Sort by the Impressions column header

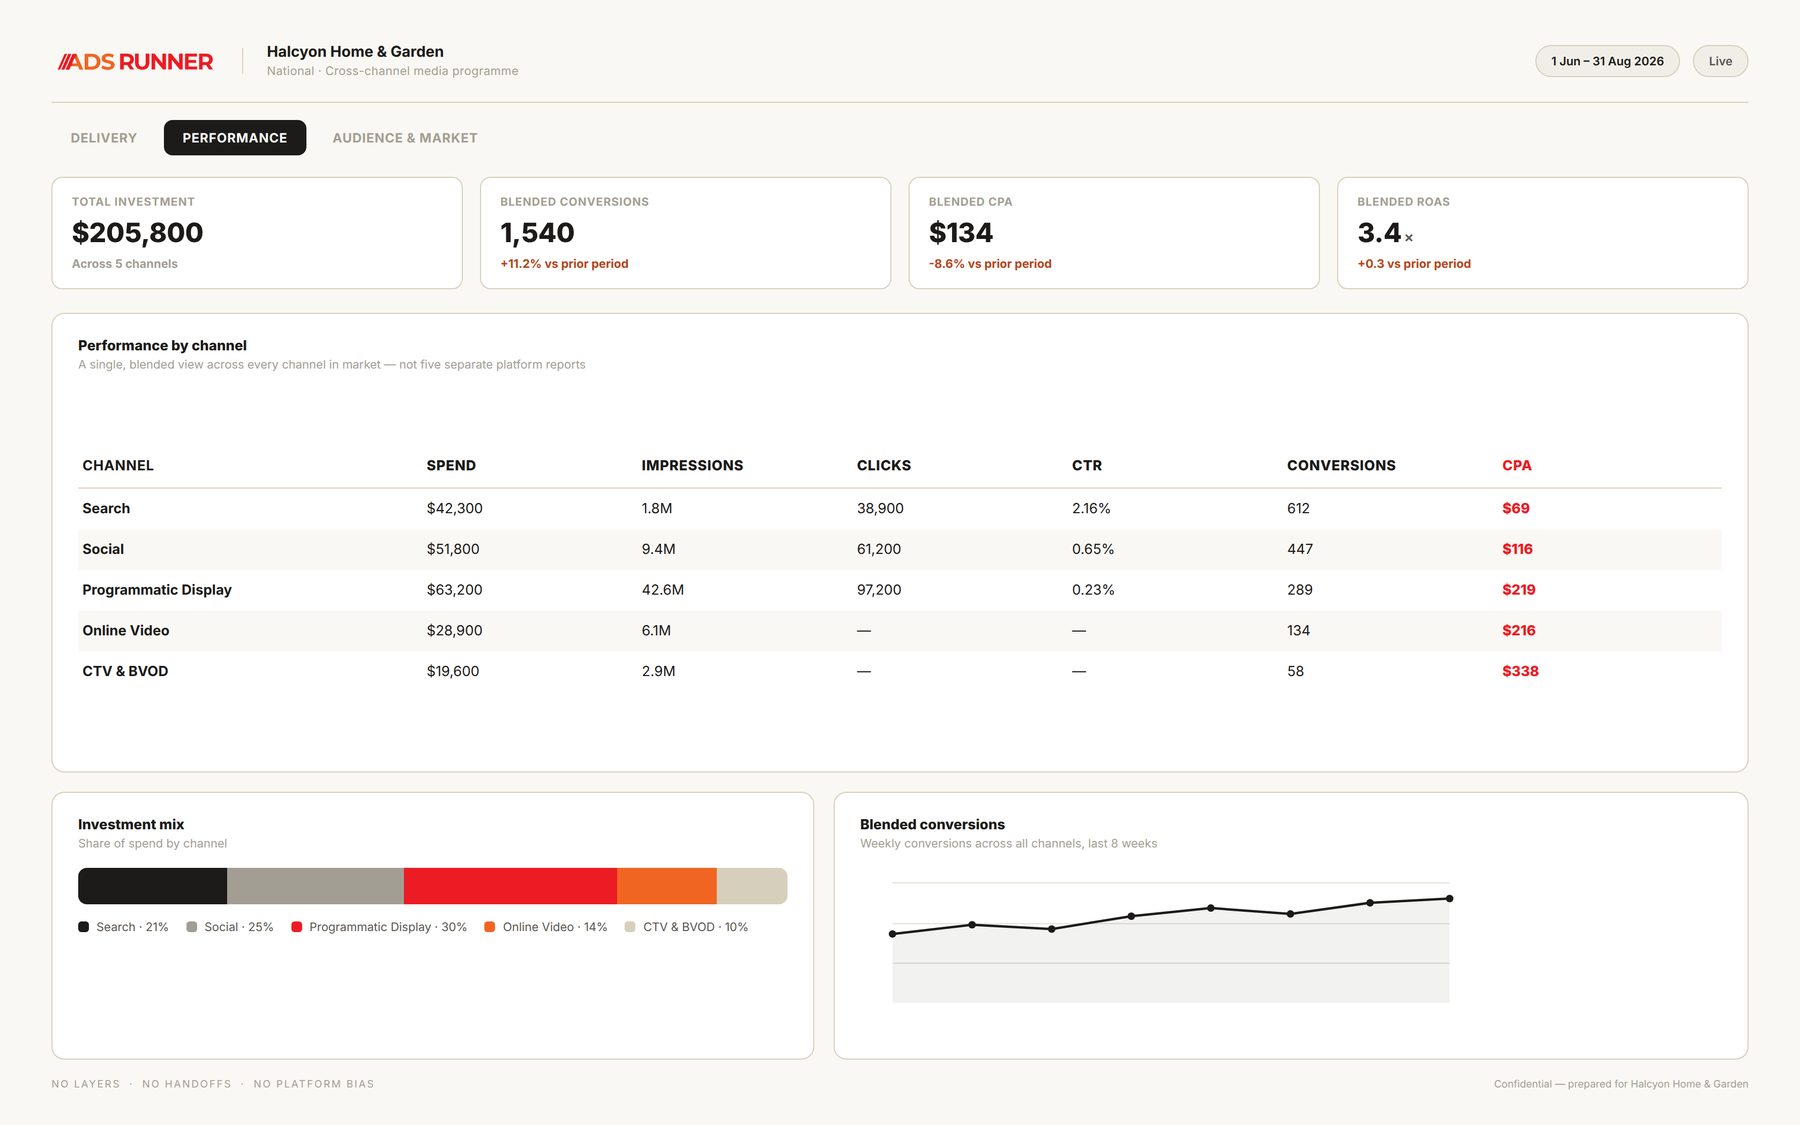click(692, 466)
